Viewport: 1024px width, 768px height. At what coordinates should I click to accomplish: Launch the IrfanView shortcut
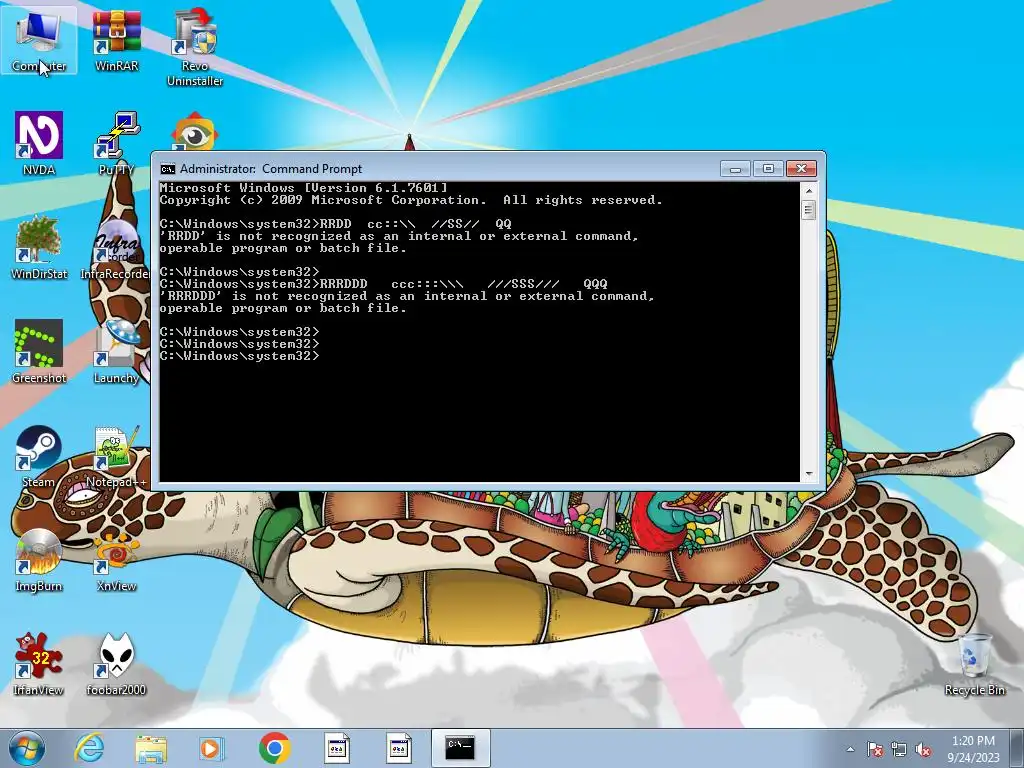[39, 664]
